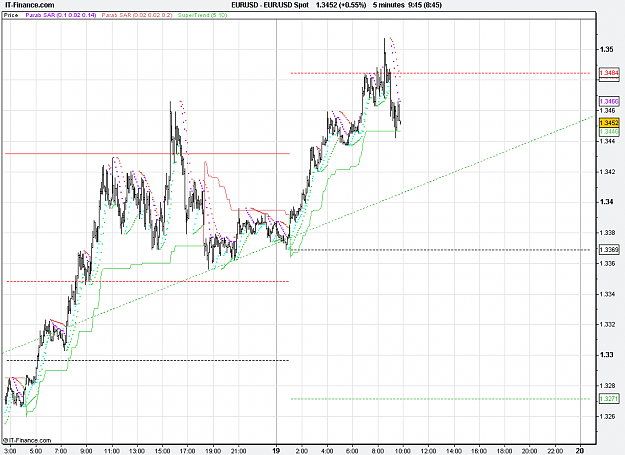Viewport: 625px width, 455px height.
Task: Click the 3:00 time axis label
Action: coord(10,451)
